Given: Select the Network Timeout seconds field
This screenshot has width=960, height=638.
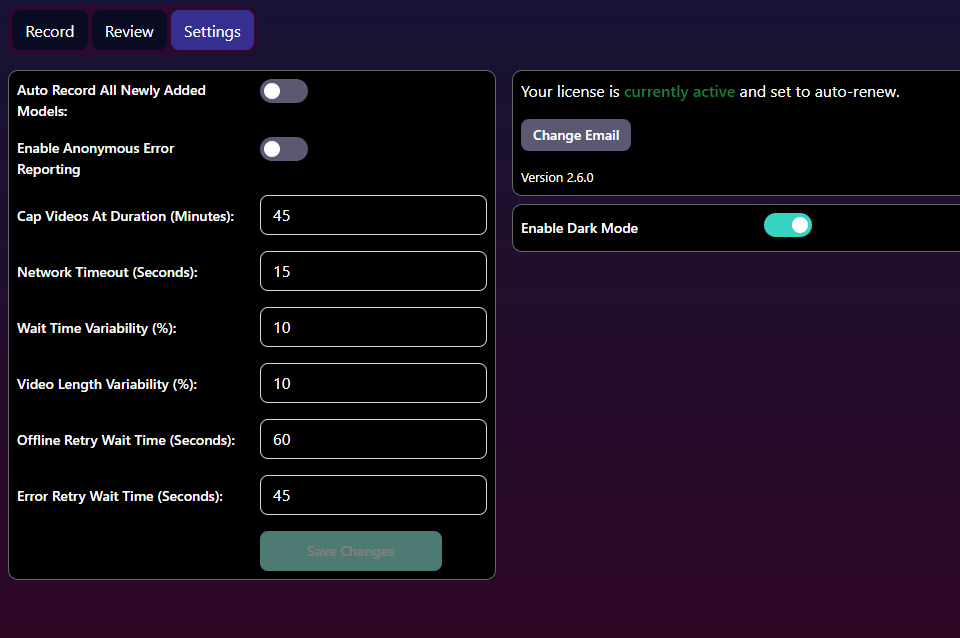Looking at the screenshot, I should (373, 271).
